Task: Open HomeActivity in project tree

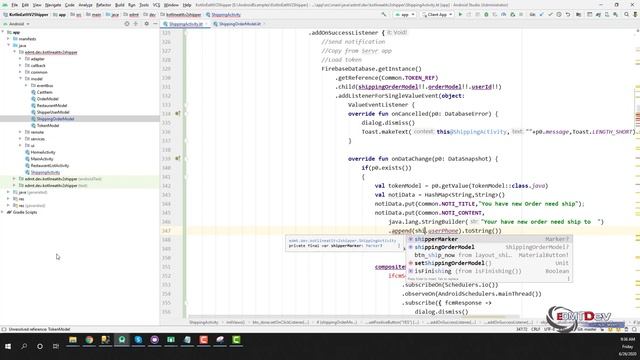Action: 43,152
